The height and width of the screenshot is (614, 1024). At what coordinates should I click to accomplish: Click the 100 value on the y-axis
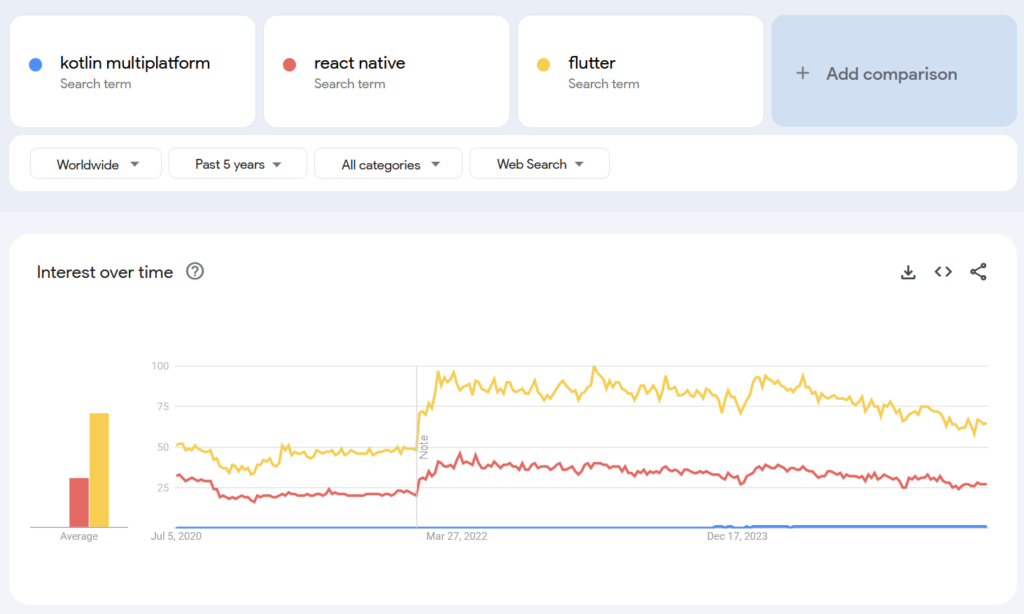pyautogui.click(x=160, y=366)
